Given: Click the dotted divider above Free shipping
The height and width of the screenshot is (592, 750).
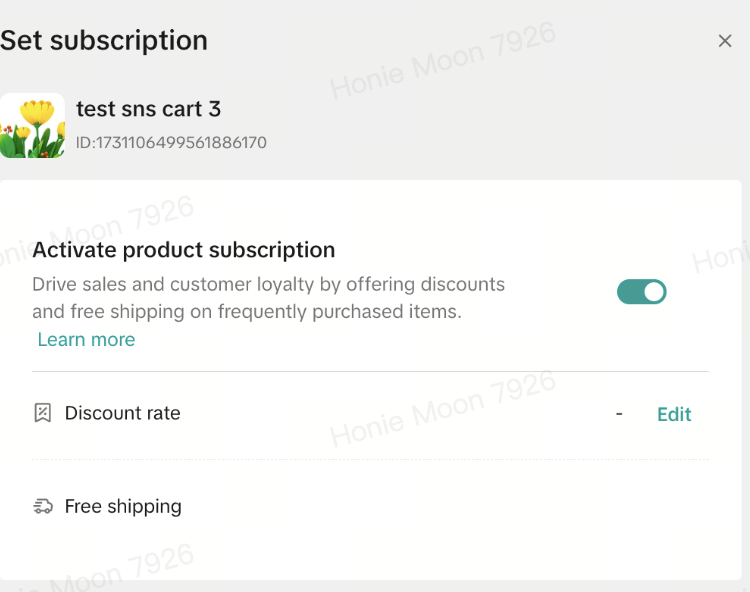Looking at the screenshot, I should (370, 460).
